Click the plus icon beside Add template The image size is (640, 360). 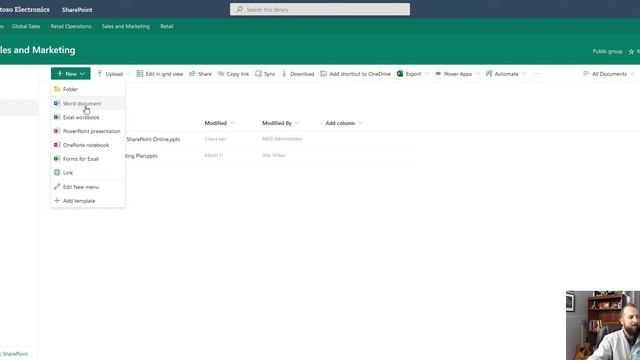click(x=57, y=200)
